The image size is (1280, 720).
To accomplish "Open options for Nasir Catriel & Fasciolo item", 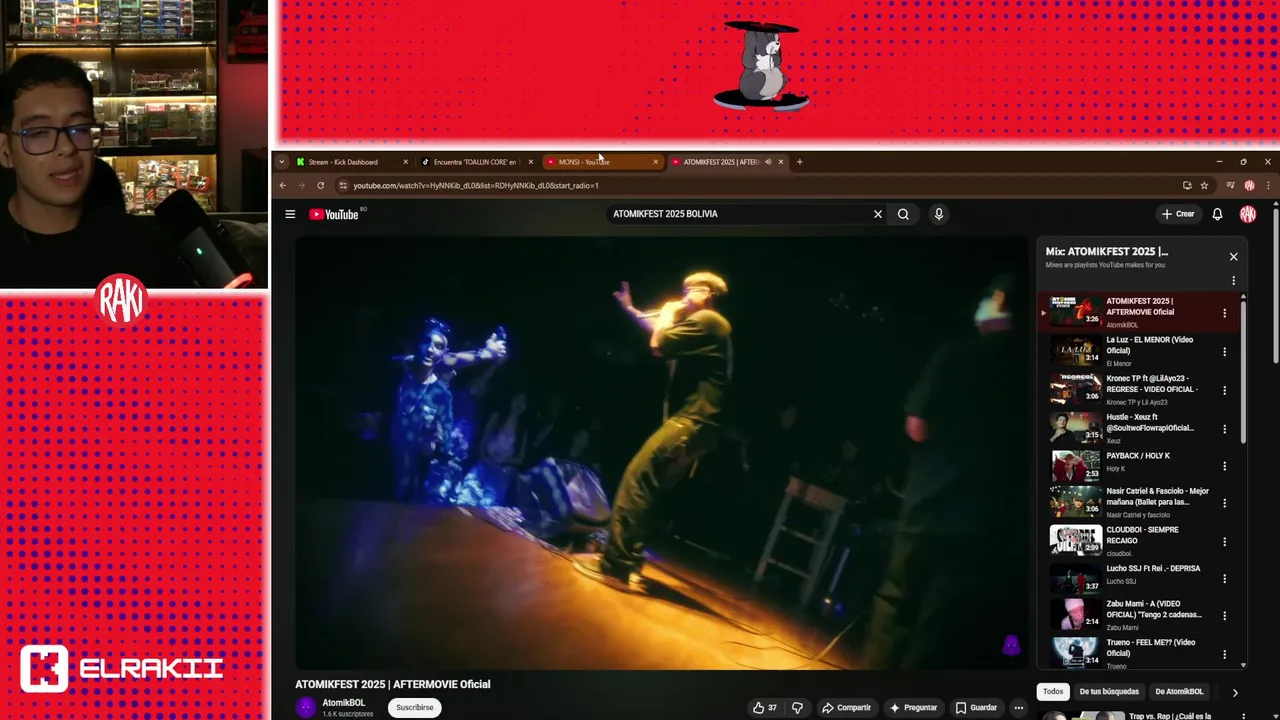I will point(1224,503).
